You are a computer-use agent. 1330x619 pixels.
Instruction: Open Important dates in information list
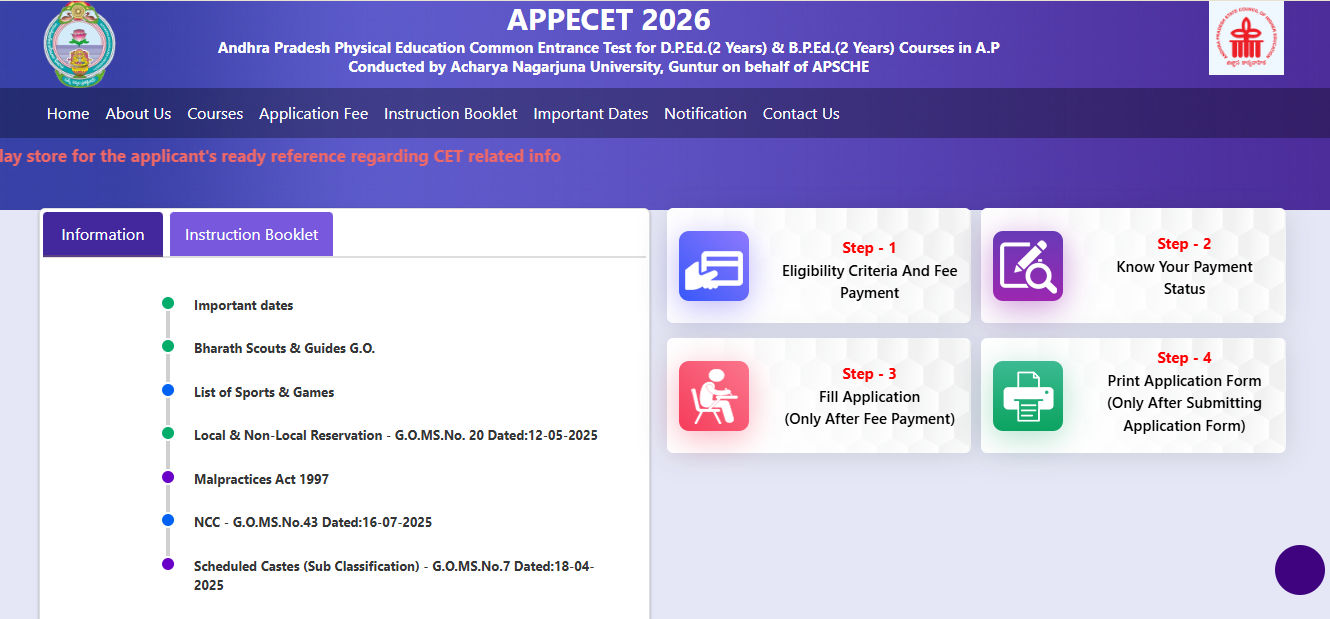coord(244,305)
